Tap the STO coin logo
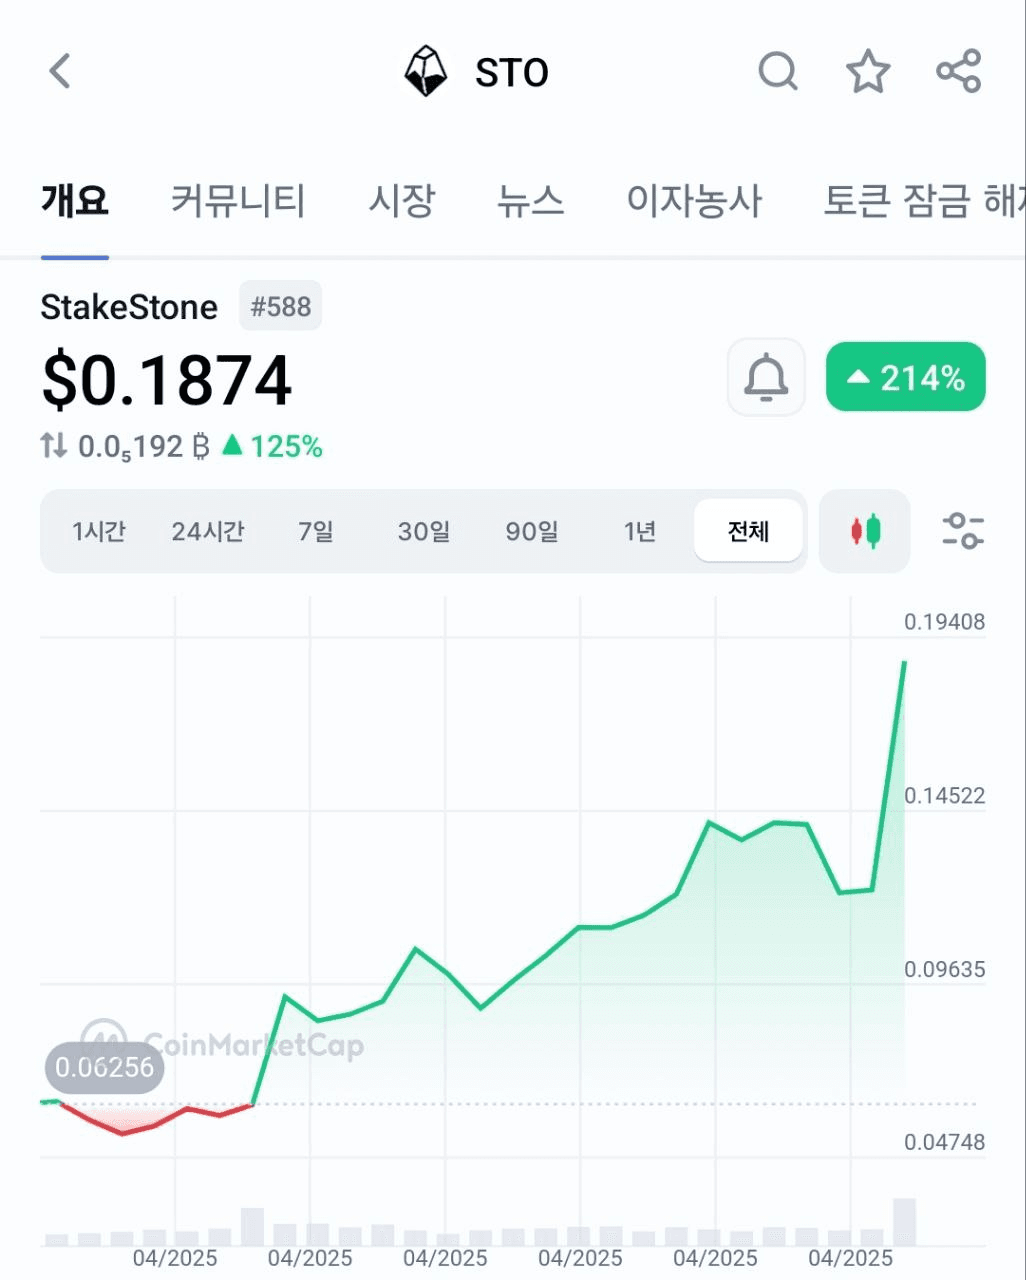Viewport: 1026px width, 1280px height. pos(425,71)
